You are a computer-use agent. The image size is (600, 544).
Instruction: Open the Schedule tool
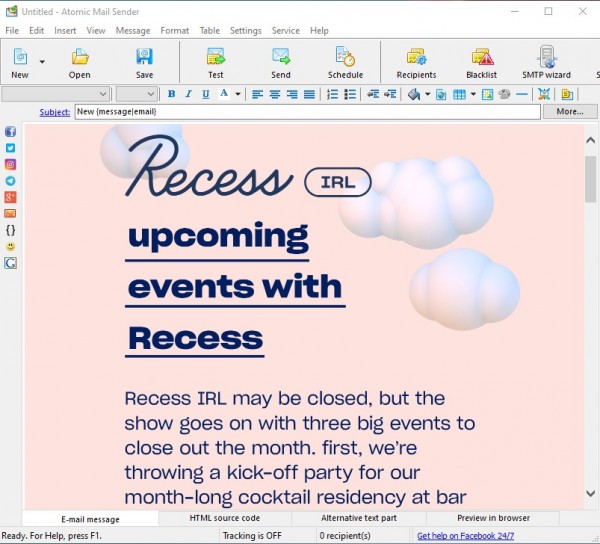(345, 57)
